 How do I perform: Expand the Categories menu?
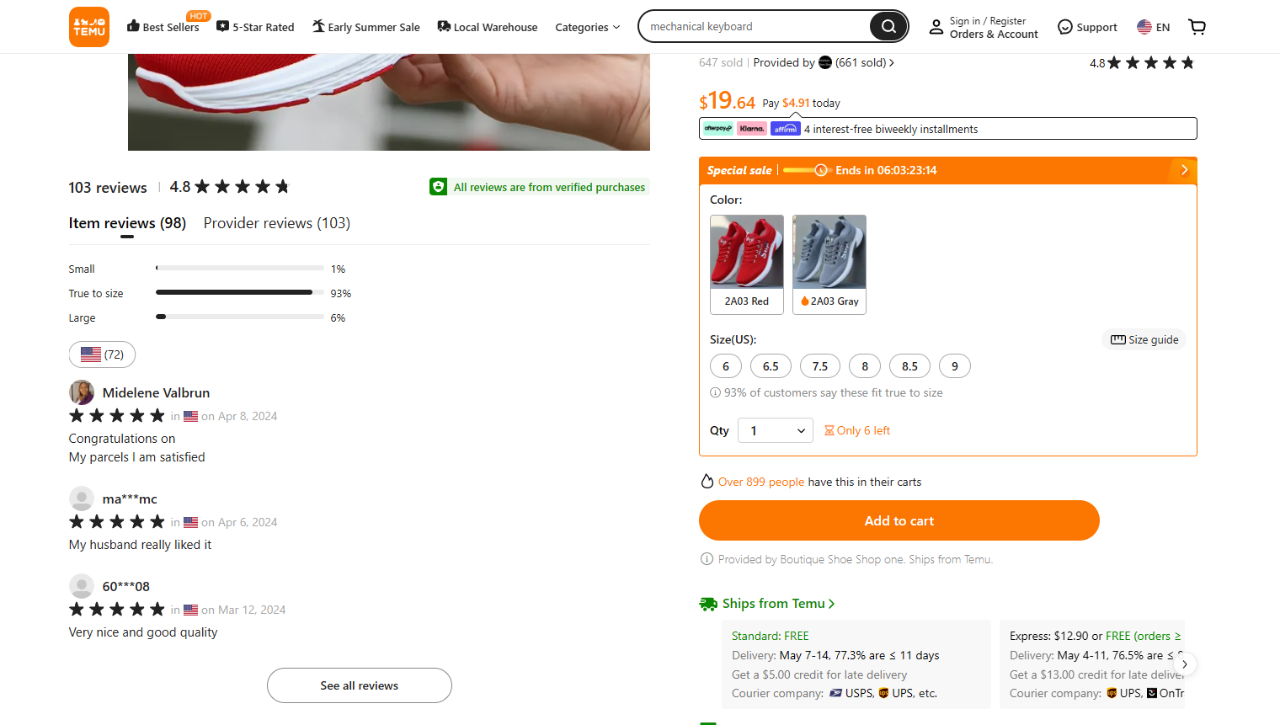587,27
